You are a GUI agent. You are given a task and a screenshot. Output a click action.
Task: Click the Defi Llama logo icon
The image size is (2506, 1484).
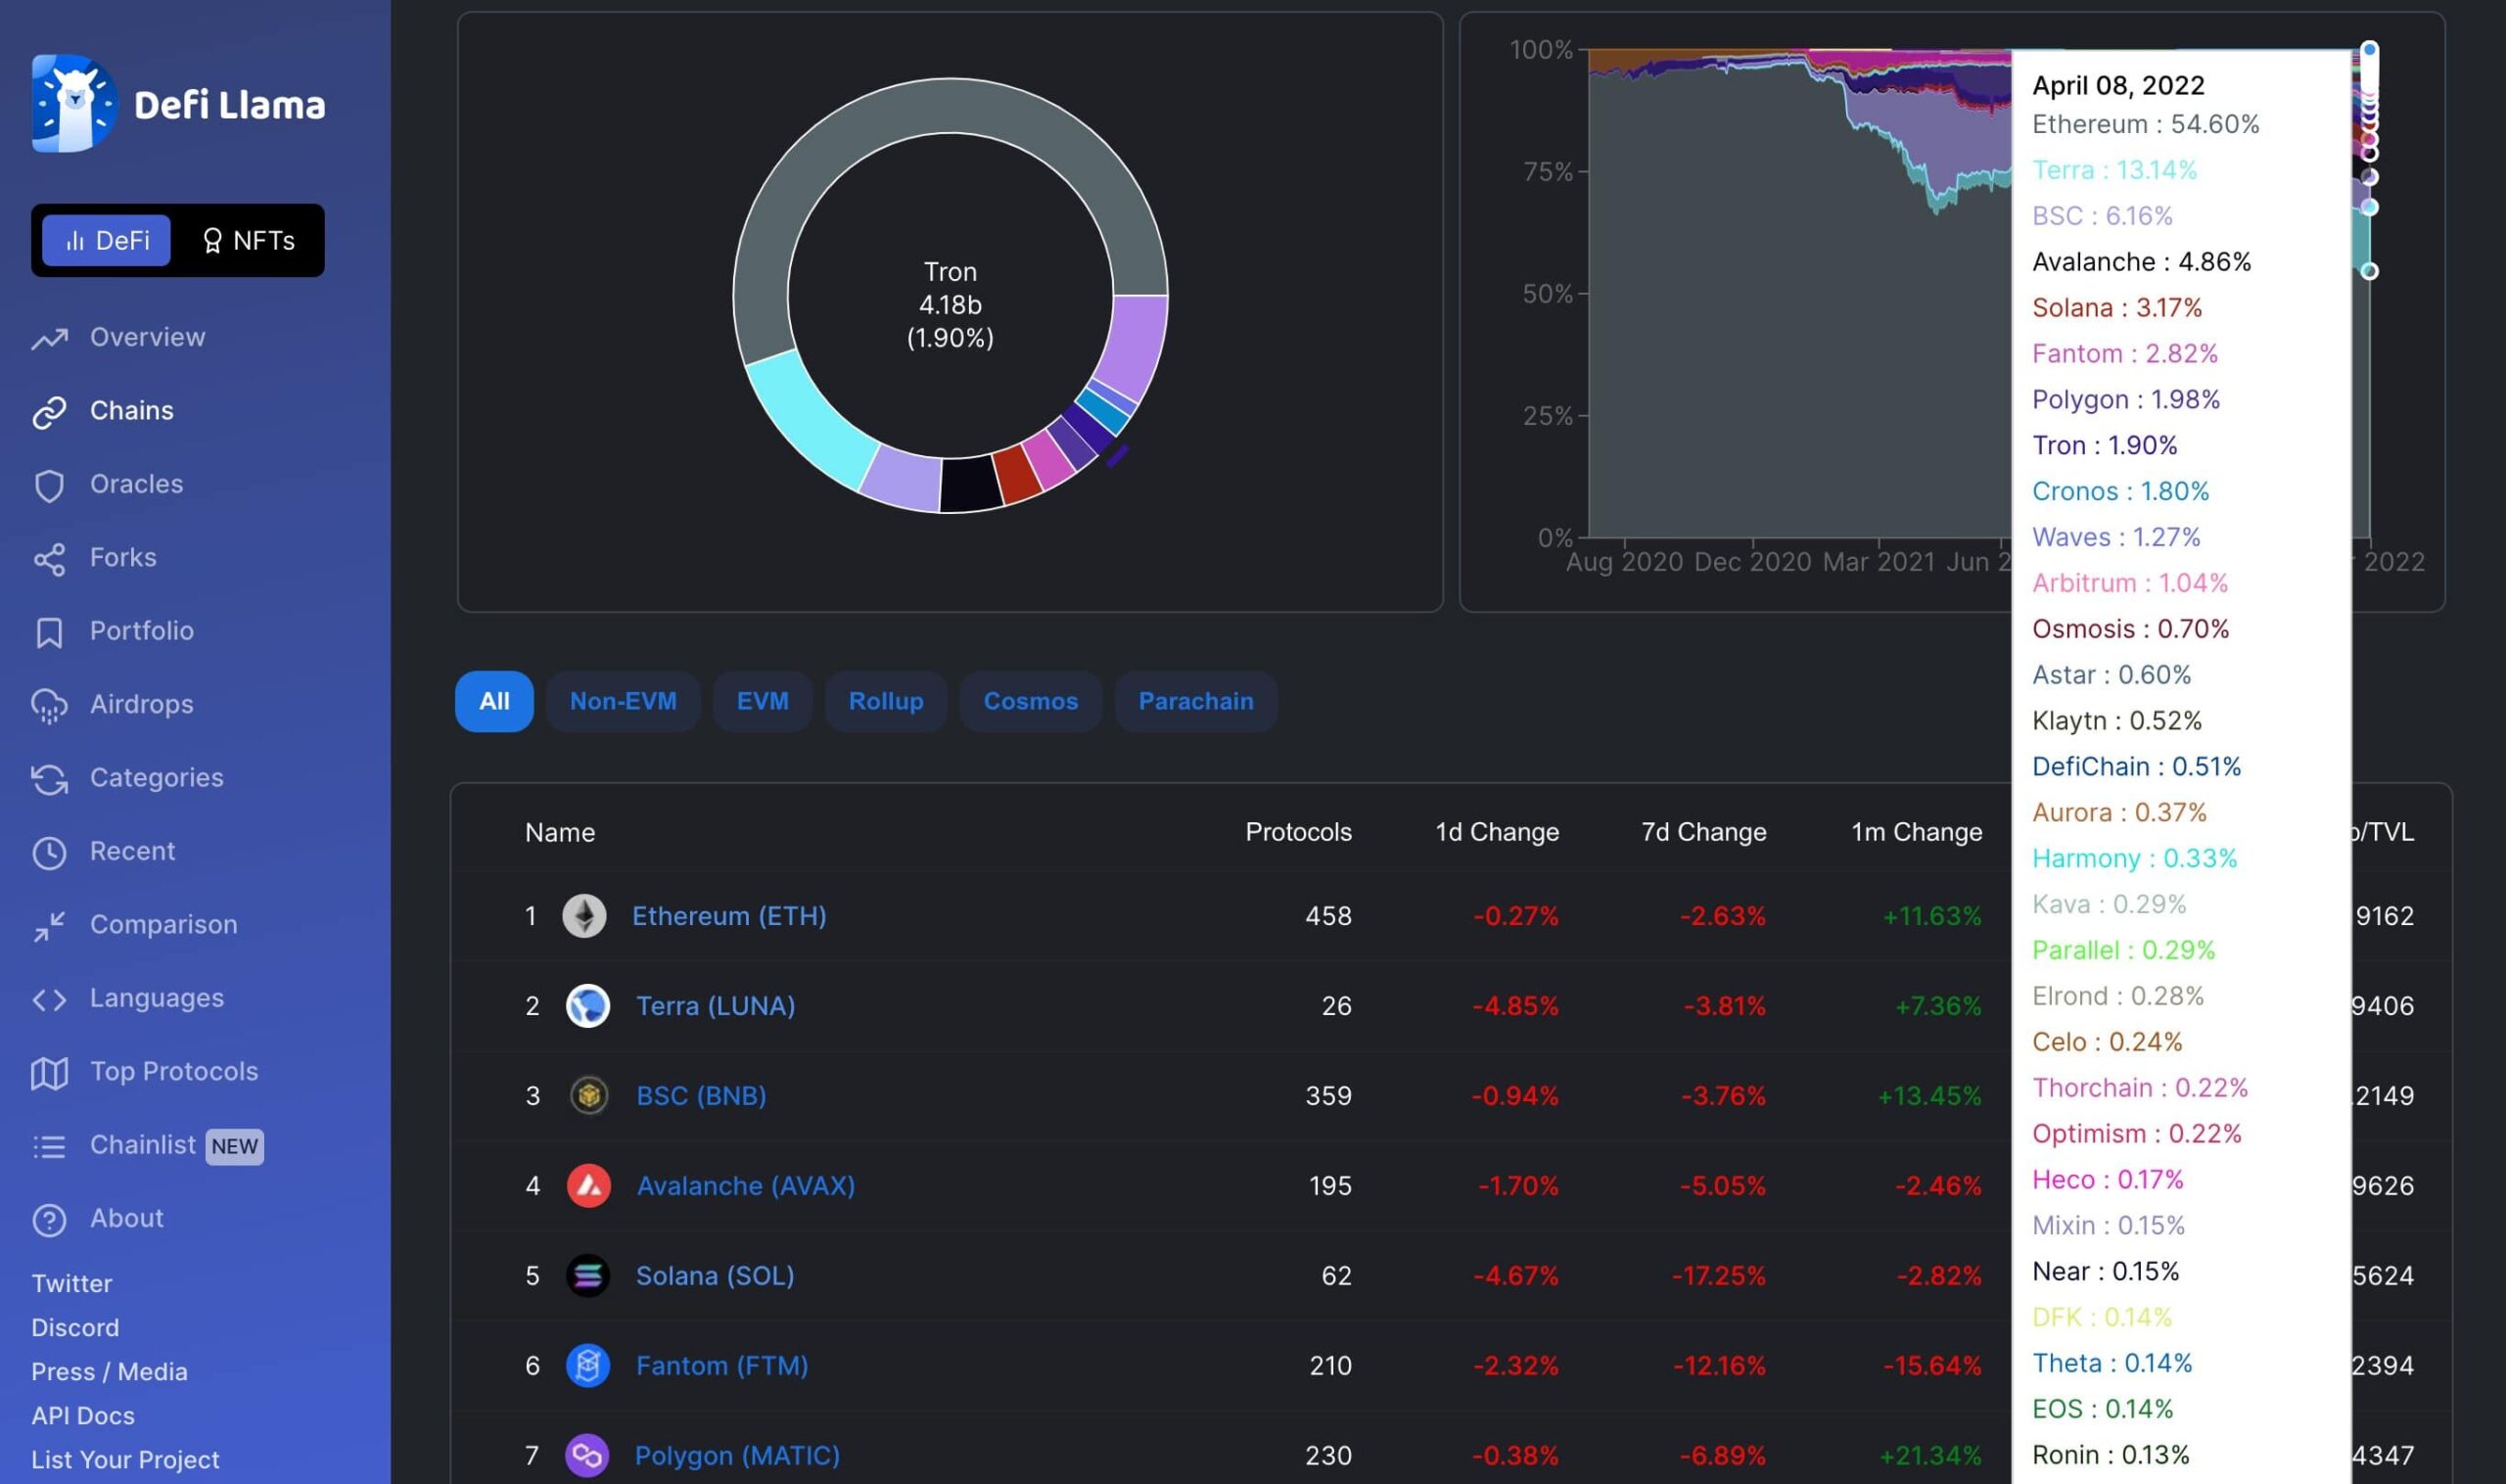pos(74,103)
